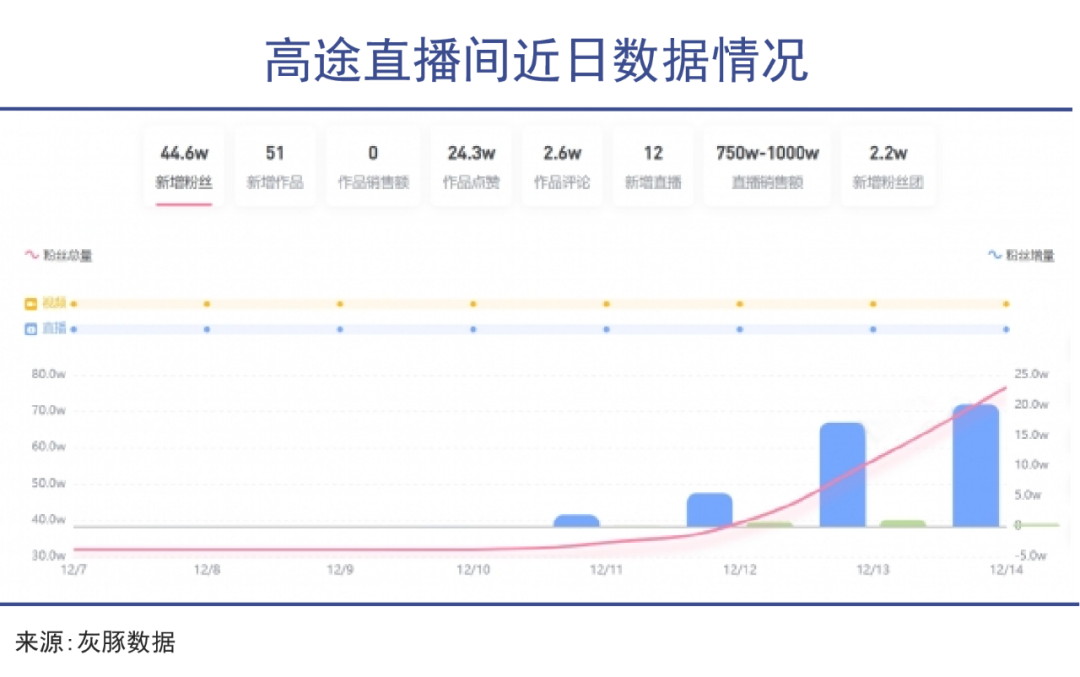This screenshot has width=1080, height=677.
Task: Select a blue live dot on 12/11
Action: [x=604, y=328]
